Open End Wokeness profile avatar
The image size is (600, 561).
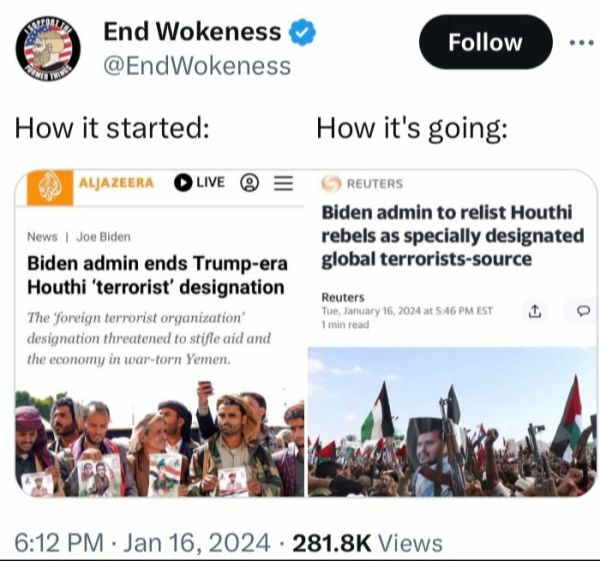[x=48, y=49]
